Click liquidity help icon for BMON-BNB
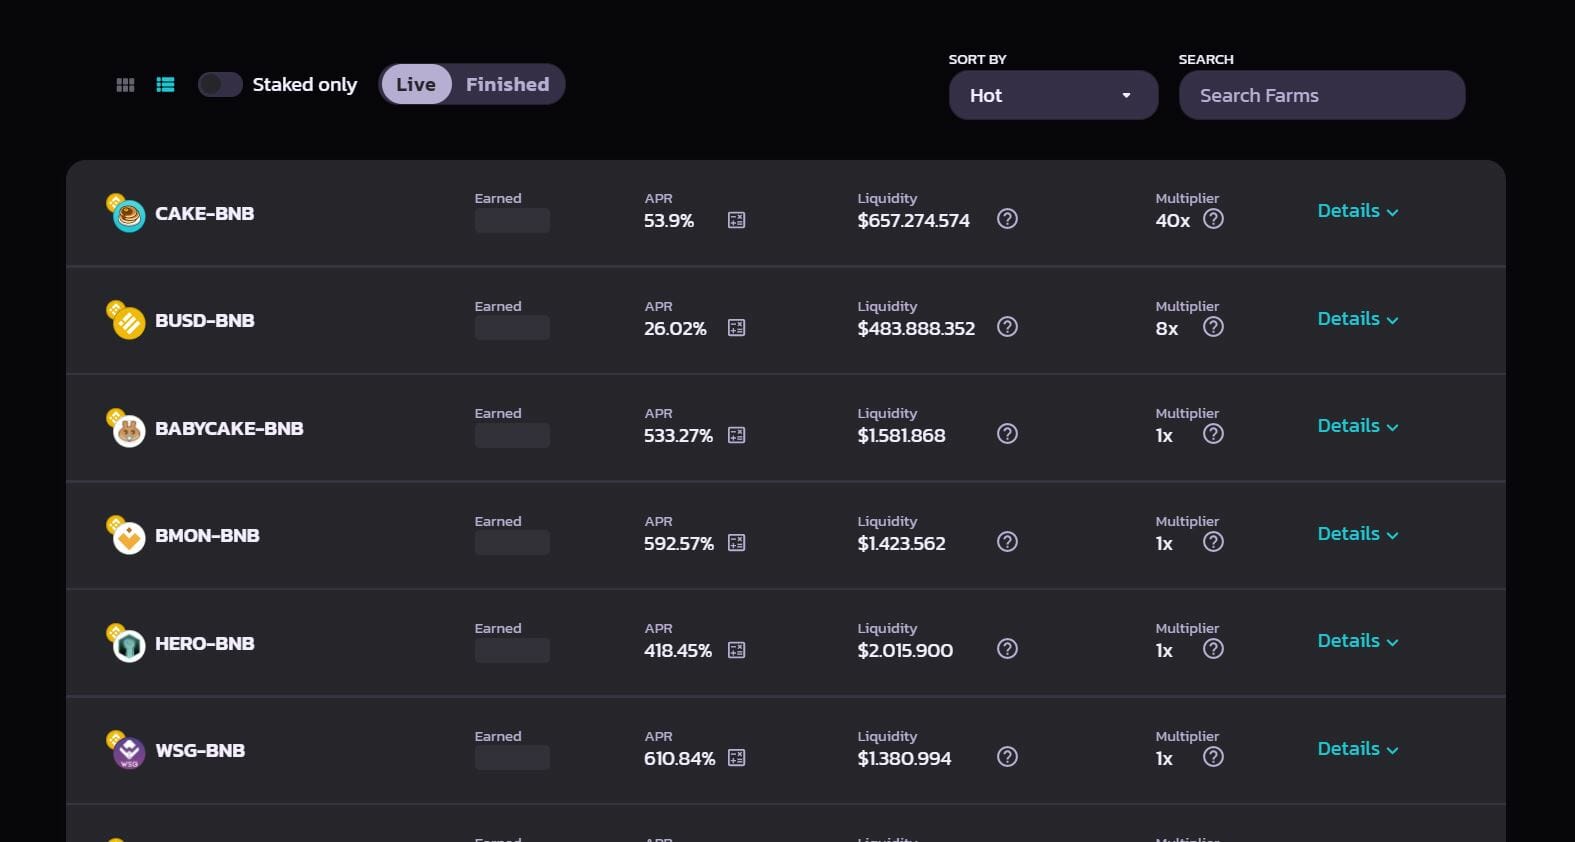 [x=1008, y=542]
